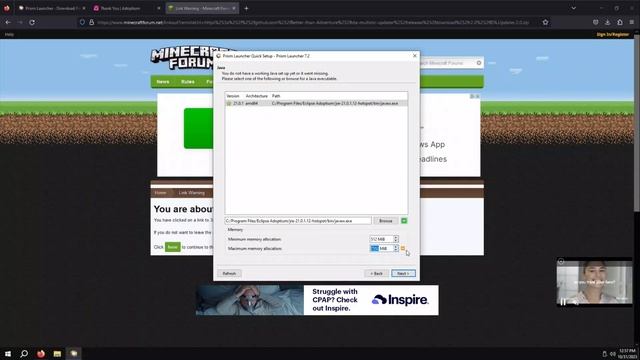
Task: Click the Firefox taskbar icon
Action: point(41,353)
